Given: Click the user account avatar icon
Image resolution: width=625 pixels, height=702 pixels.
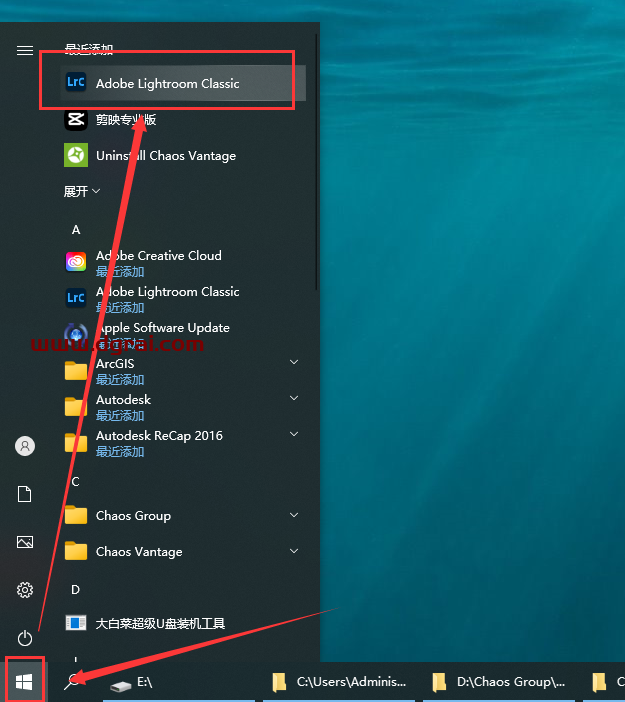Looking at the screenshot, I should tap(25, 446).
